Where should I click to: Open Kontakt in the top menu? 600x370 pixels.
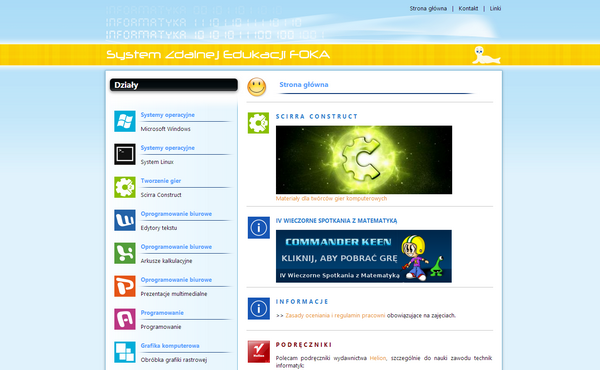click(x=468, y=8)
